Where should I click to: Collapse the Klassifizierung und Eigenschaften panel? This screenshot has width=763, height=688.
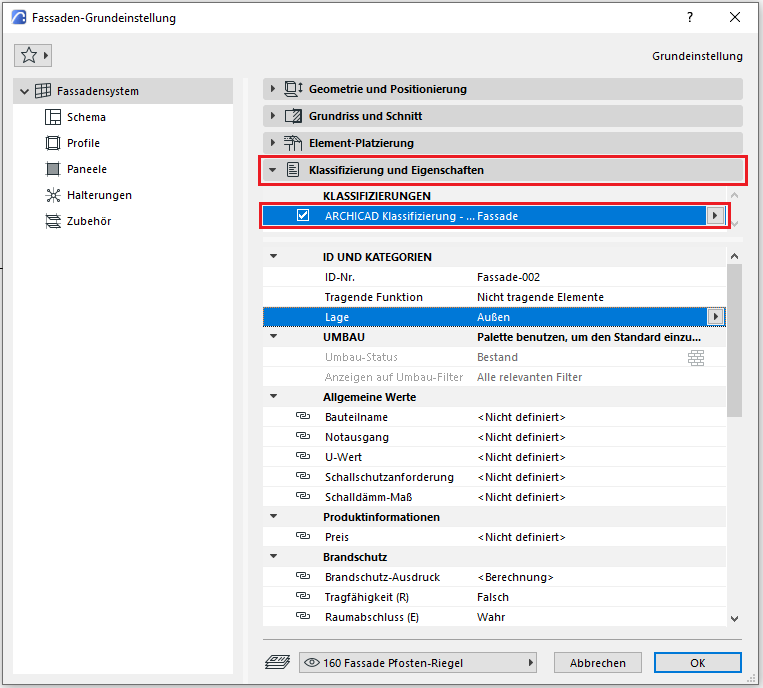point(272,170)
